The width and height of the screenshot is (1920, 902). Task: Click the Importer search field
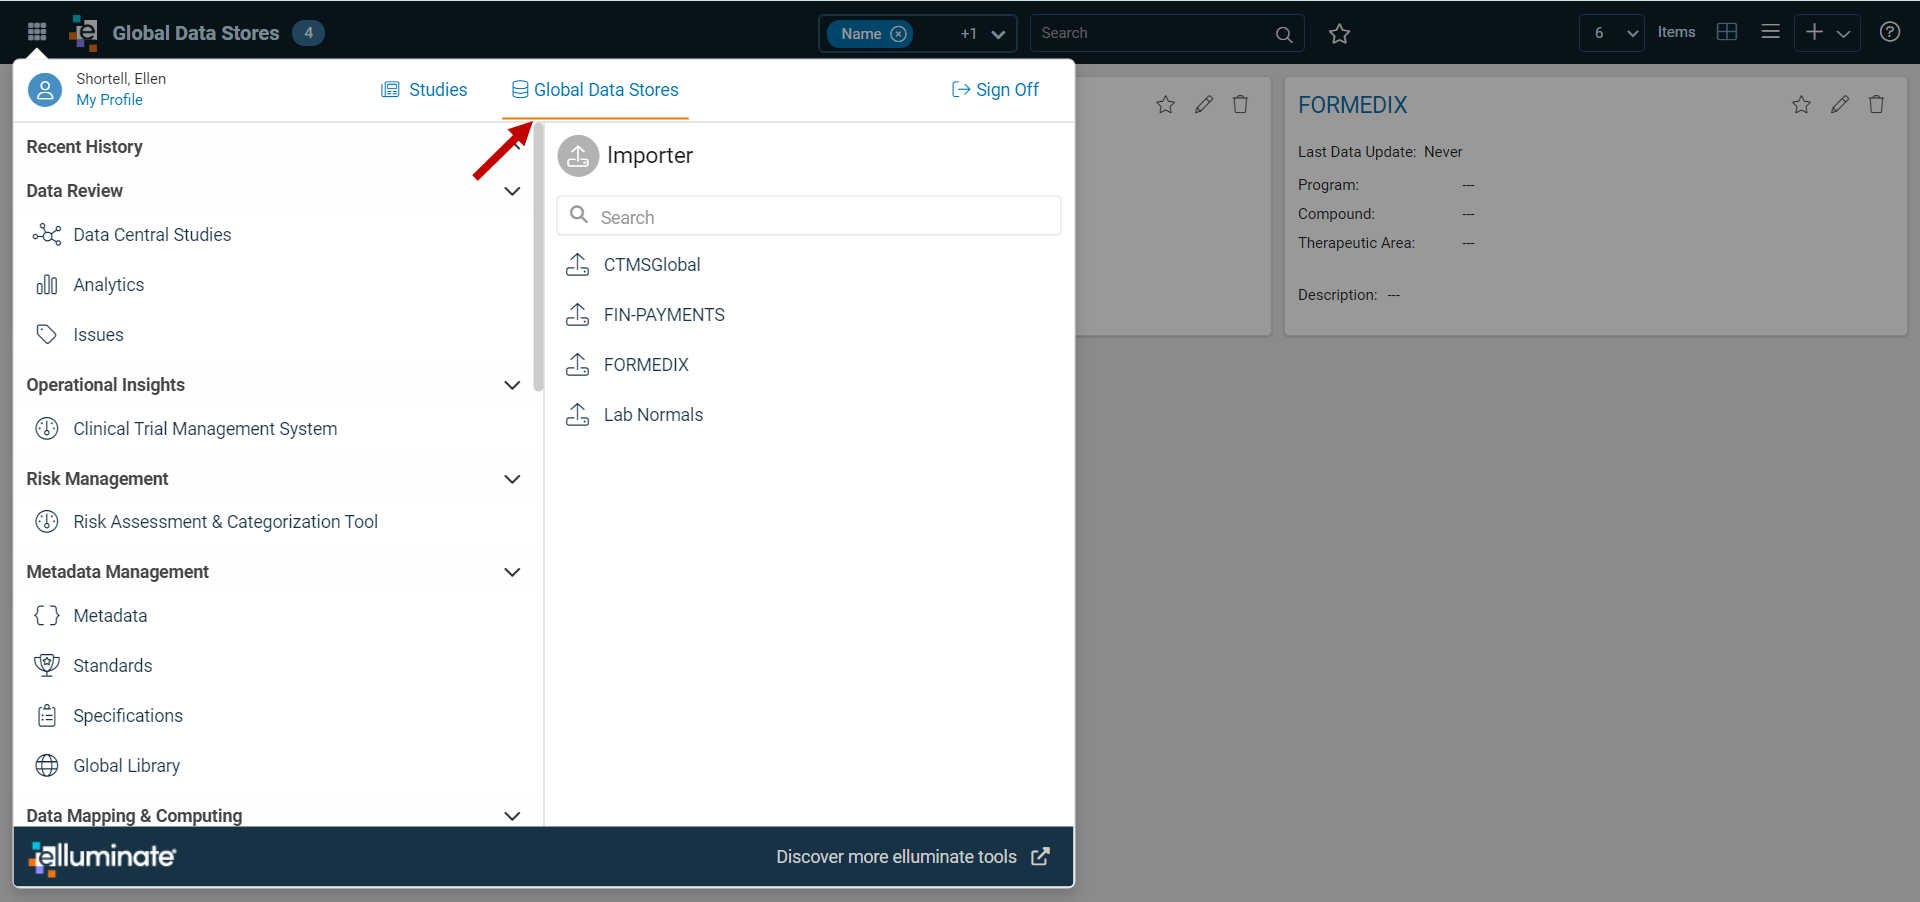tap(809, 216)
